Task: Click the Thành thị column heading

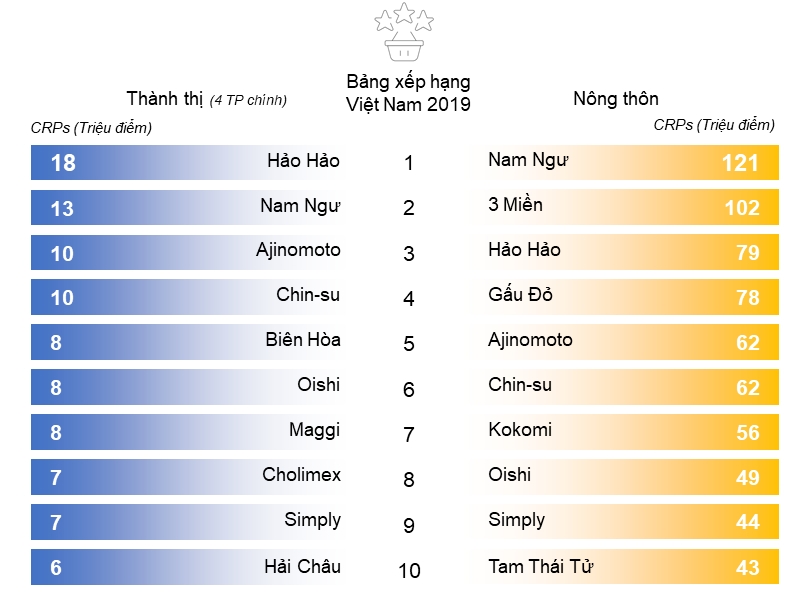Action: (x=207, y=99)
